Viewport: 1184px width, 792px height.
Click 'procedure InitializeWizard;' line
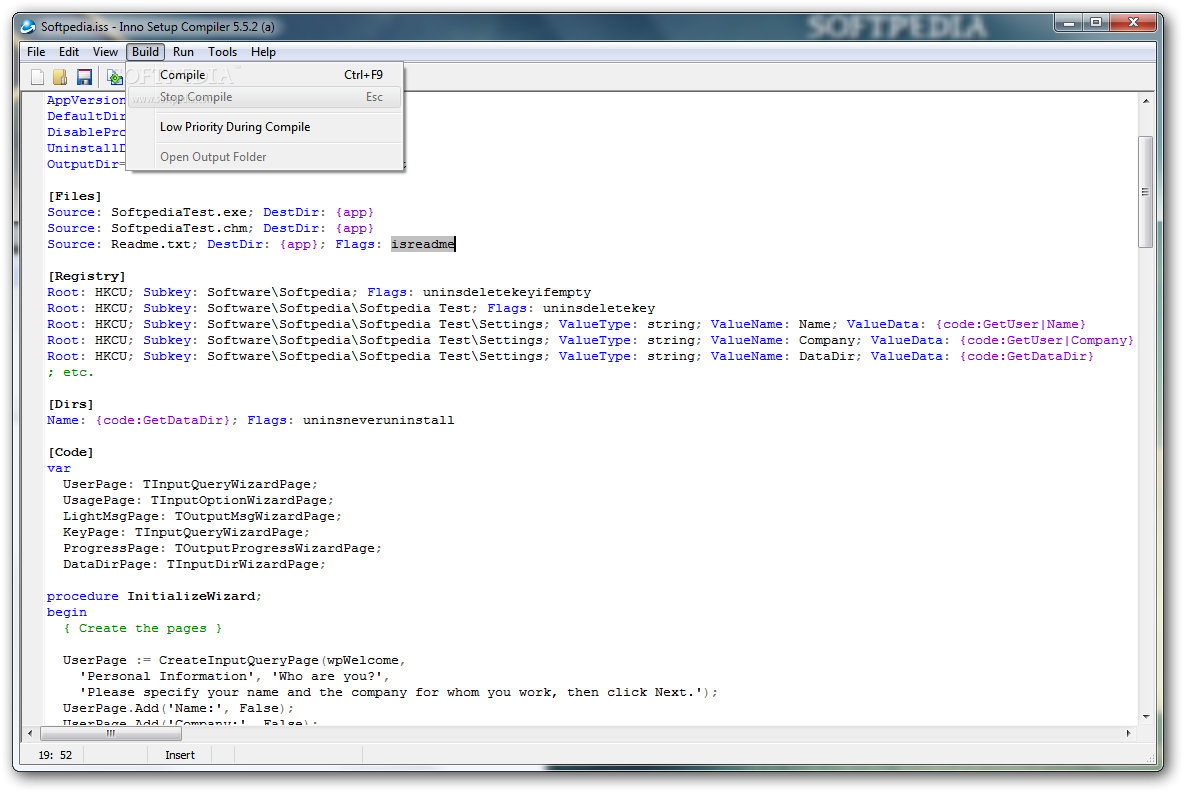(154, 596)
